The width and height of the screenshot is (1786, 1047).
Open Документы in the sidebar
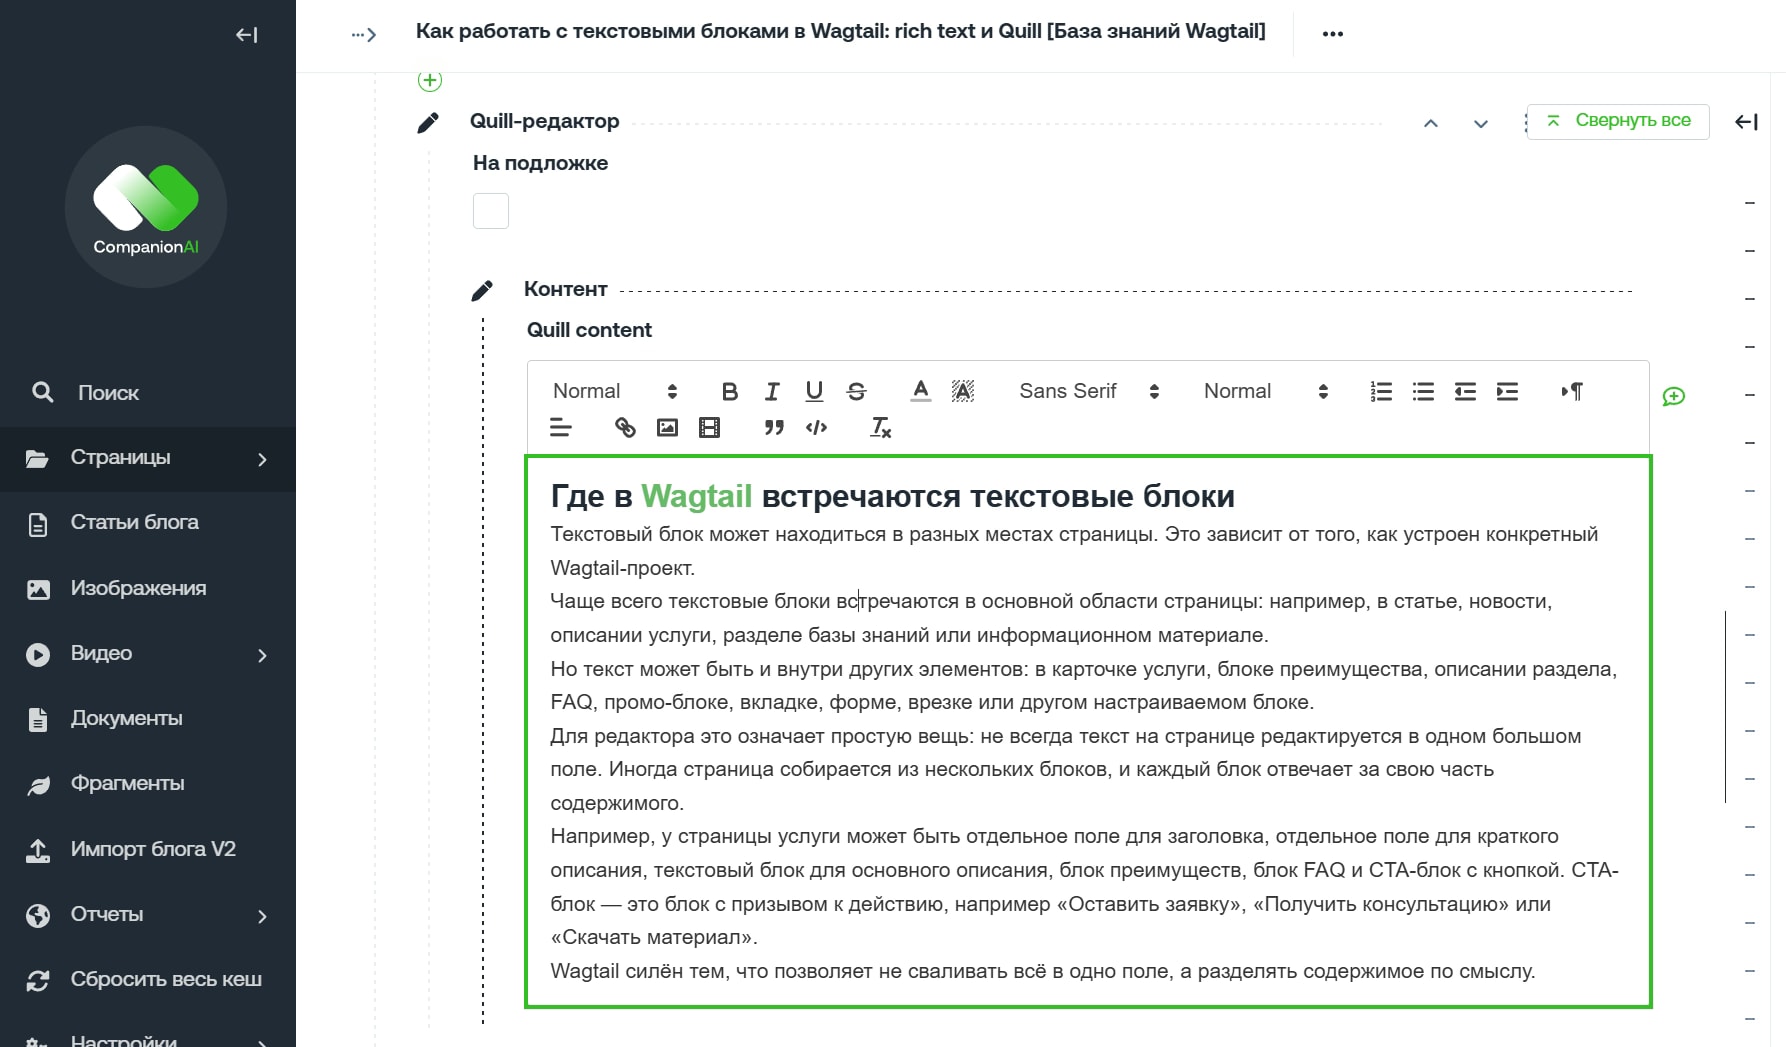click(148, 719)
